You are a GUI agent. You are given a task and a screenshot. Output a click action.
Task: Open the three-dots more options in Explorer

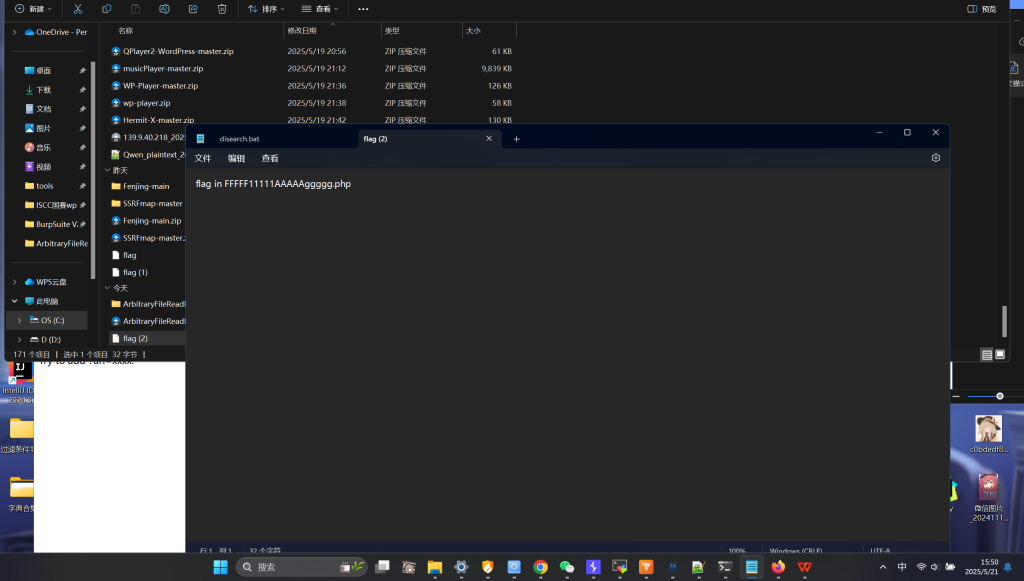pyautogui.click(x=363, y=9)
